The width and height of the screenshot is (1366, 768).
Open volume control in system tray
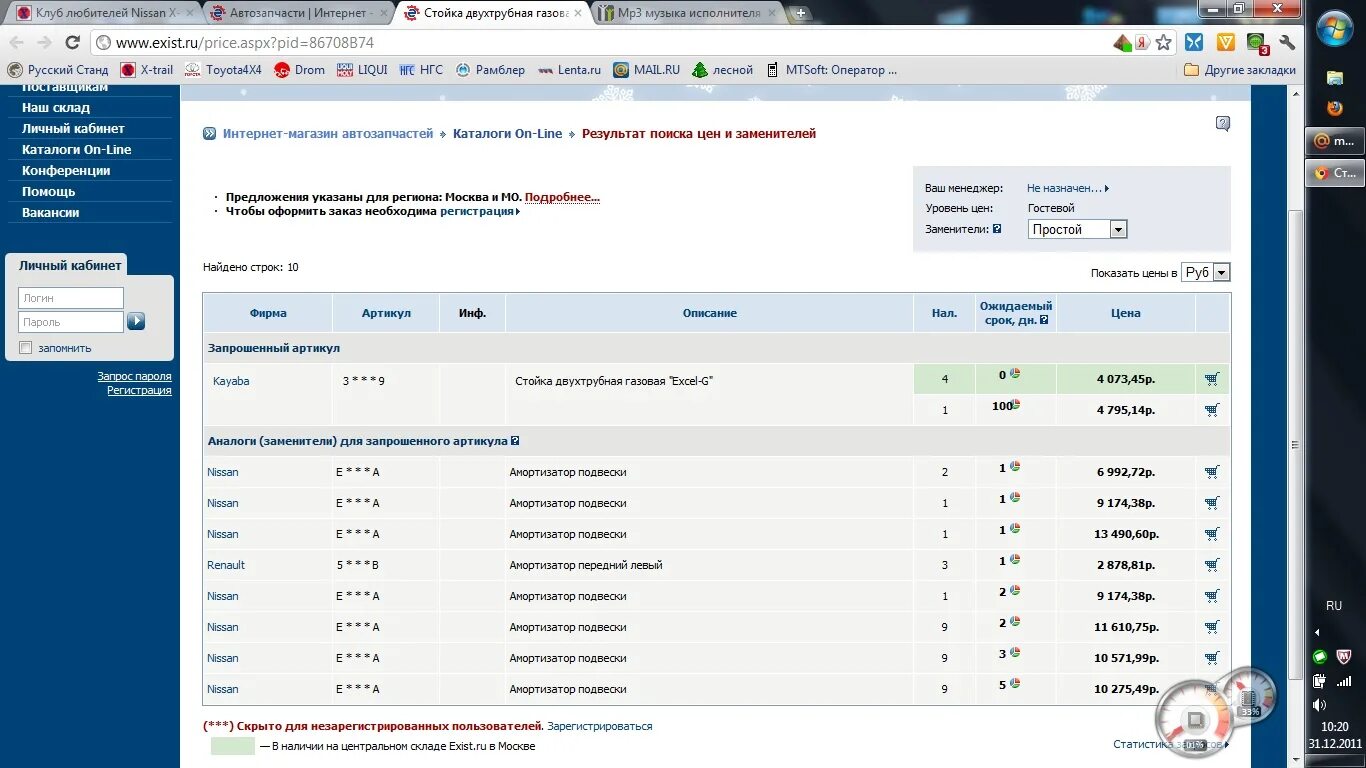(x=1320, y=705)
